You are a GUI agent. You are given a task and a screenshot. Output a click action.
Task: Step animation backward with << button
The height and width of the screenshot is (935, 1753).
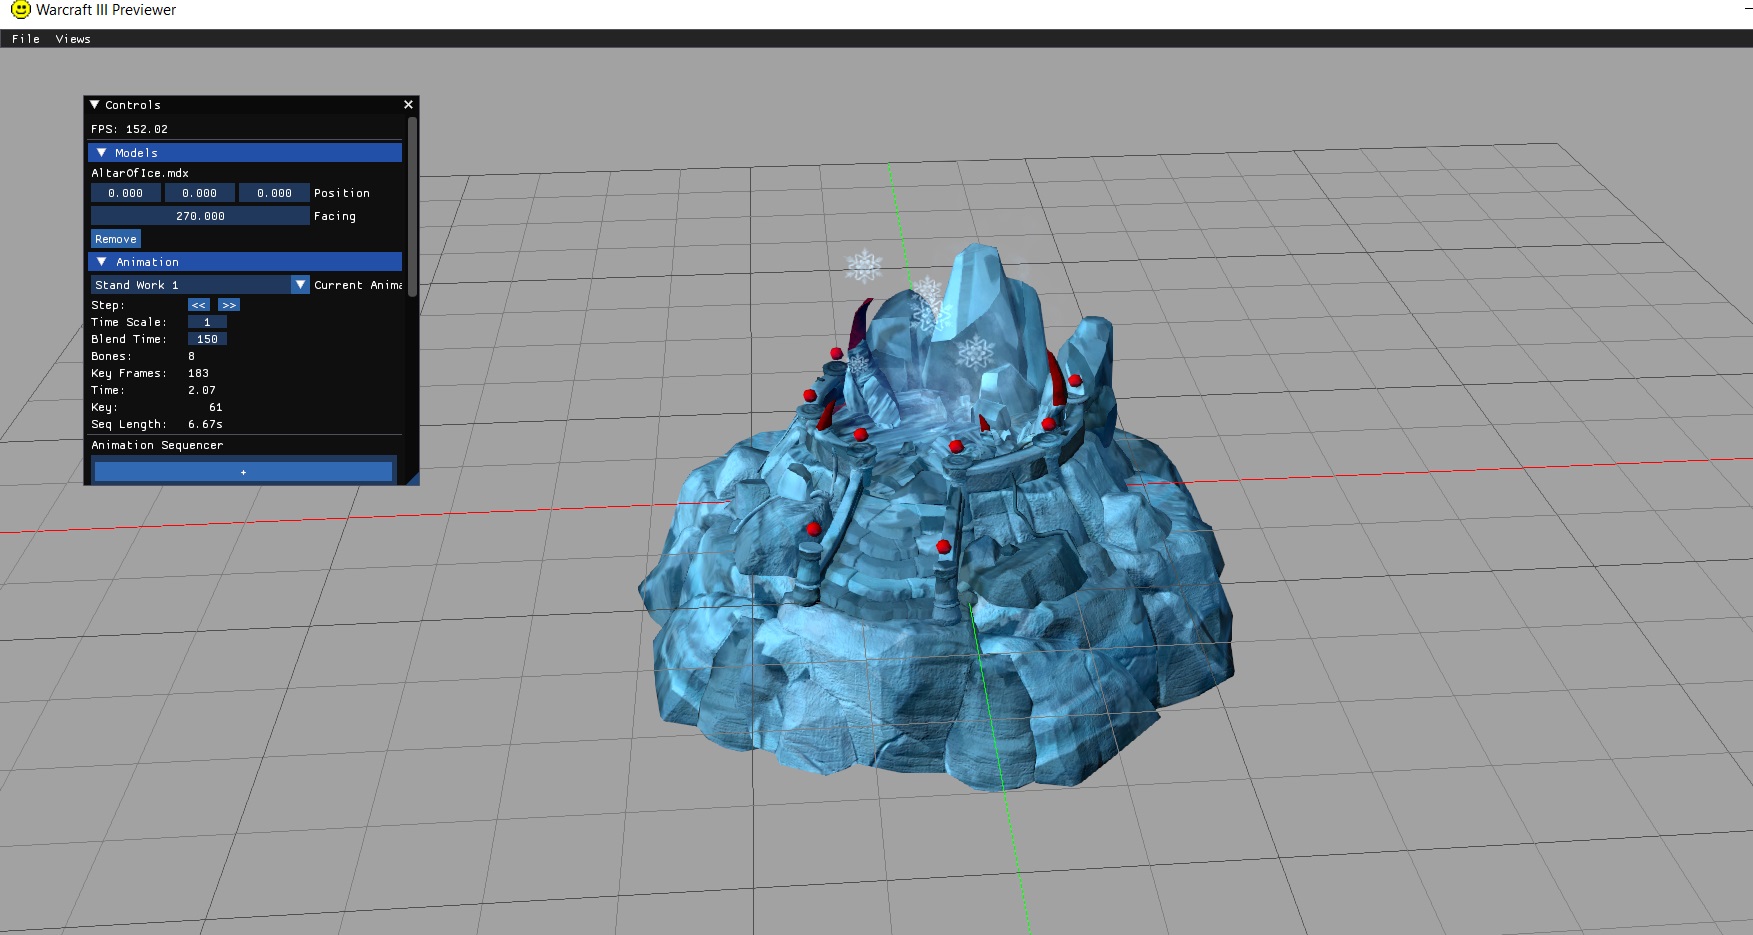pos(198,305)
